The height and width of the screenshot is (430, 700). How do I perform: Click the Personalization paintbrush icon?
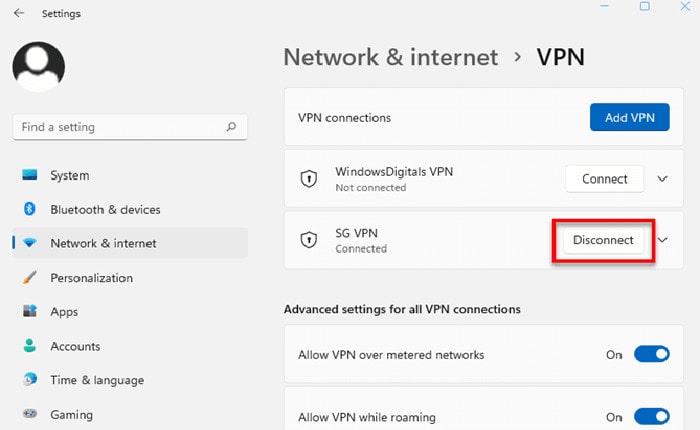pos(30,277)
